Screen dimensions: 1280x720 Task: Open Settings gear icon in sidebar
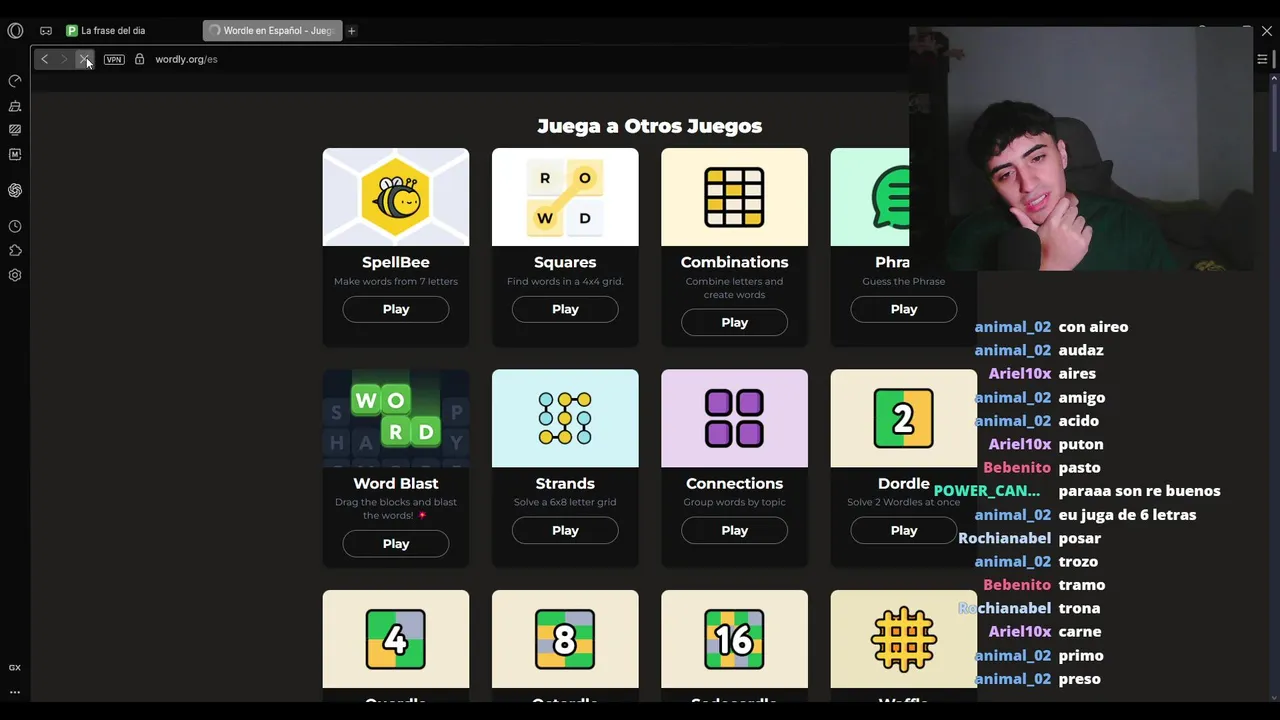pyautogui.click(x=15, y=275)
